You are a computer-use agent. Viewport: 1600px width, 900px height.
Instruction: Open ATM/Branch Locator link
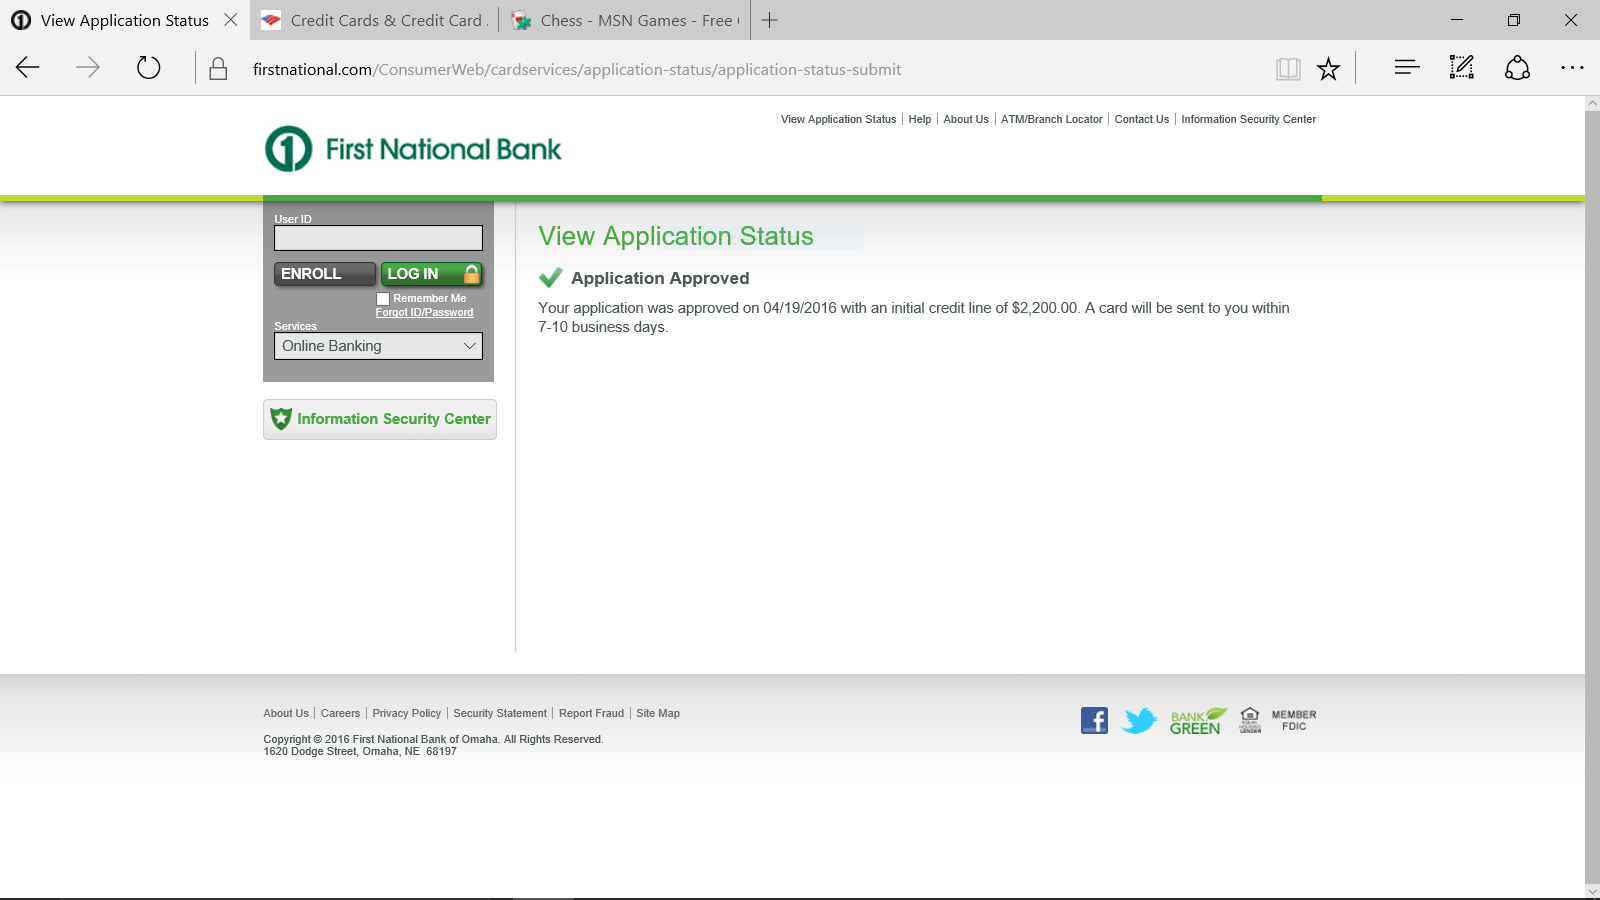(x=1052, y=119)
